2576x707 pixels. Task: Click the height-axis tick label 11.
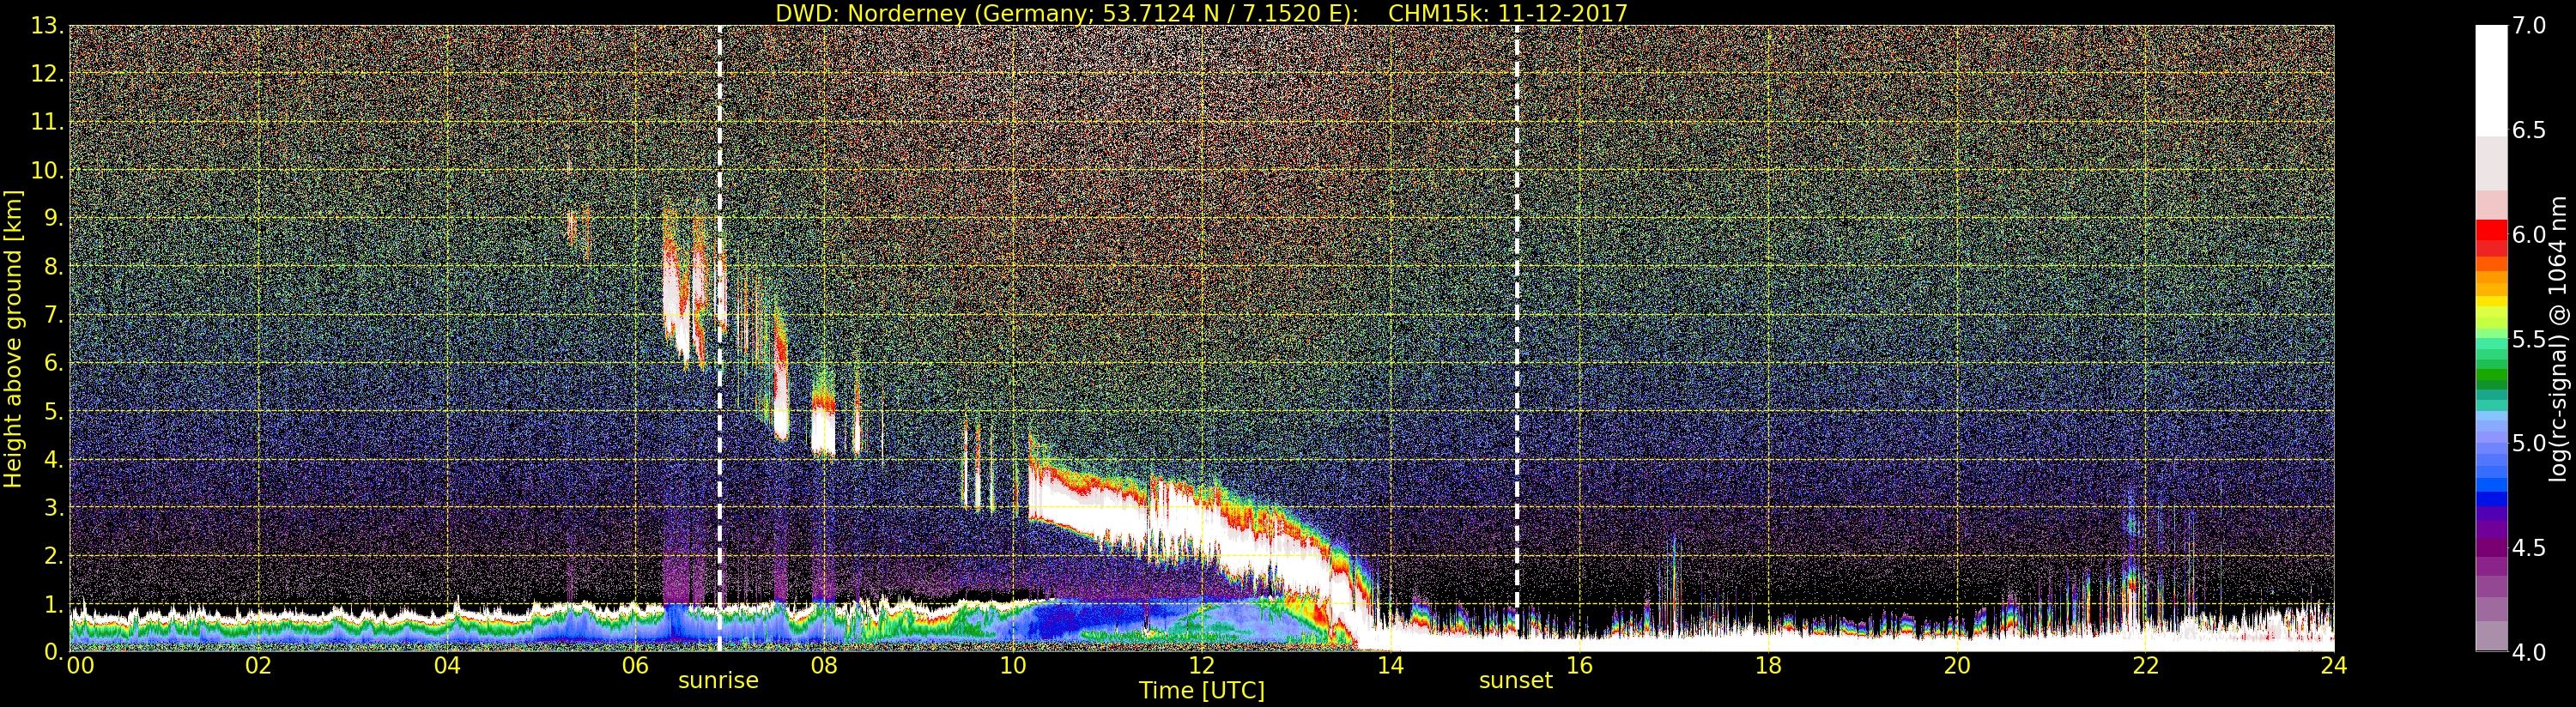pos(46,122)
